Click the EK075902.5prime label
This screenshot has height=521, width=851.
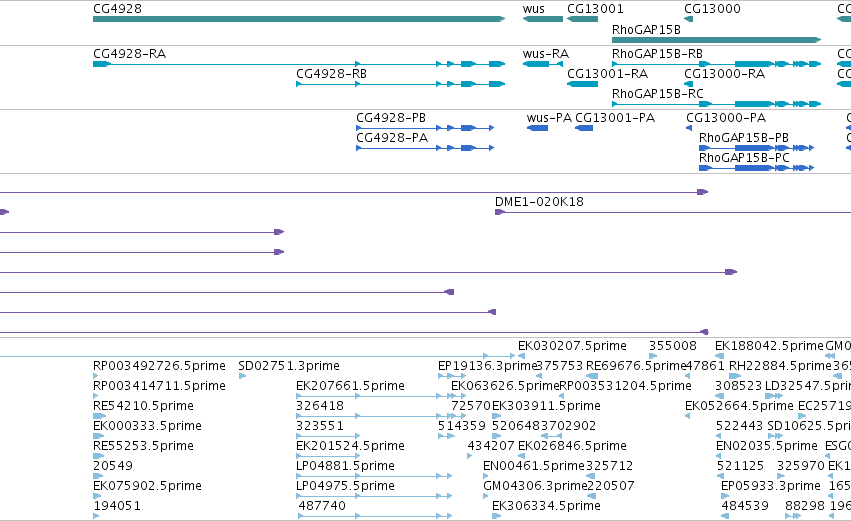pyautogui.click(x=147, y=486)
